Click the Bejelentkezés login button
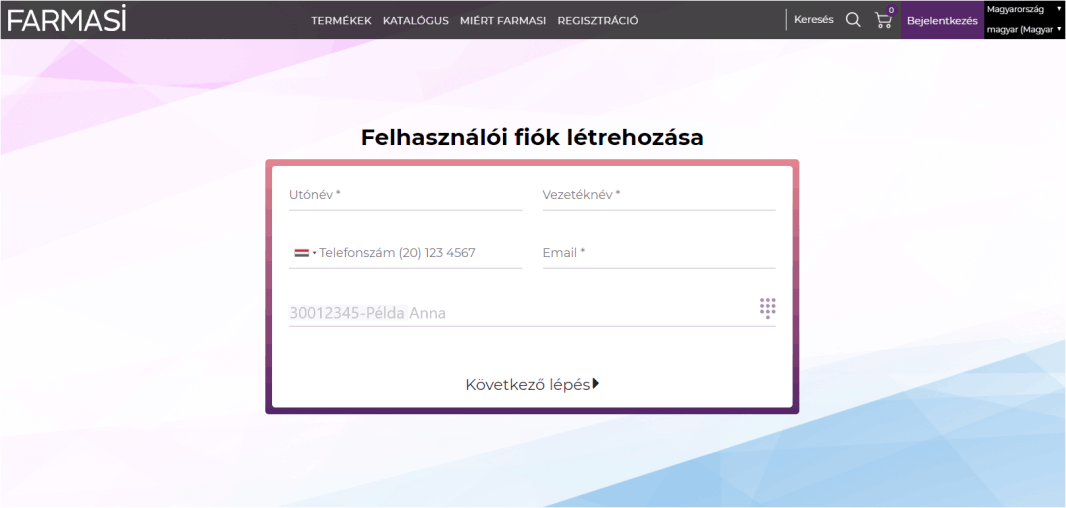The image size is (1066, 508). pos(941,20)
